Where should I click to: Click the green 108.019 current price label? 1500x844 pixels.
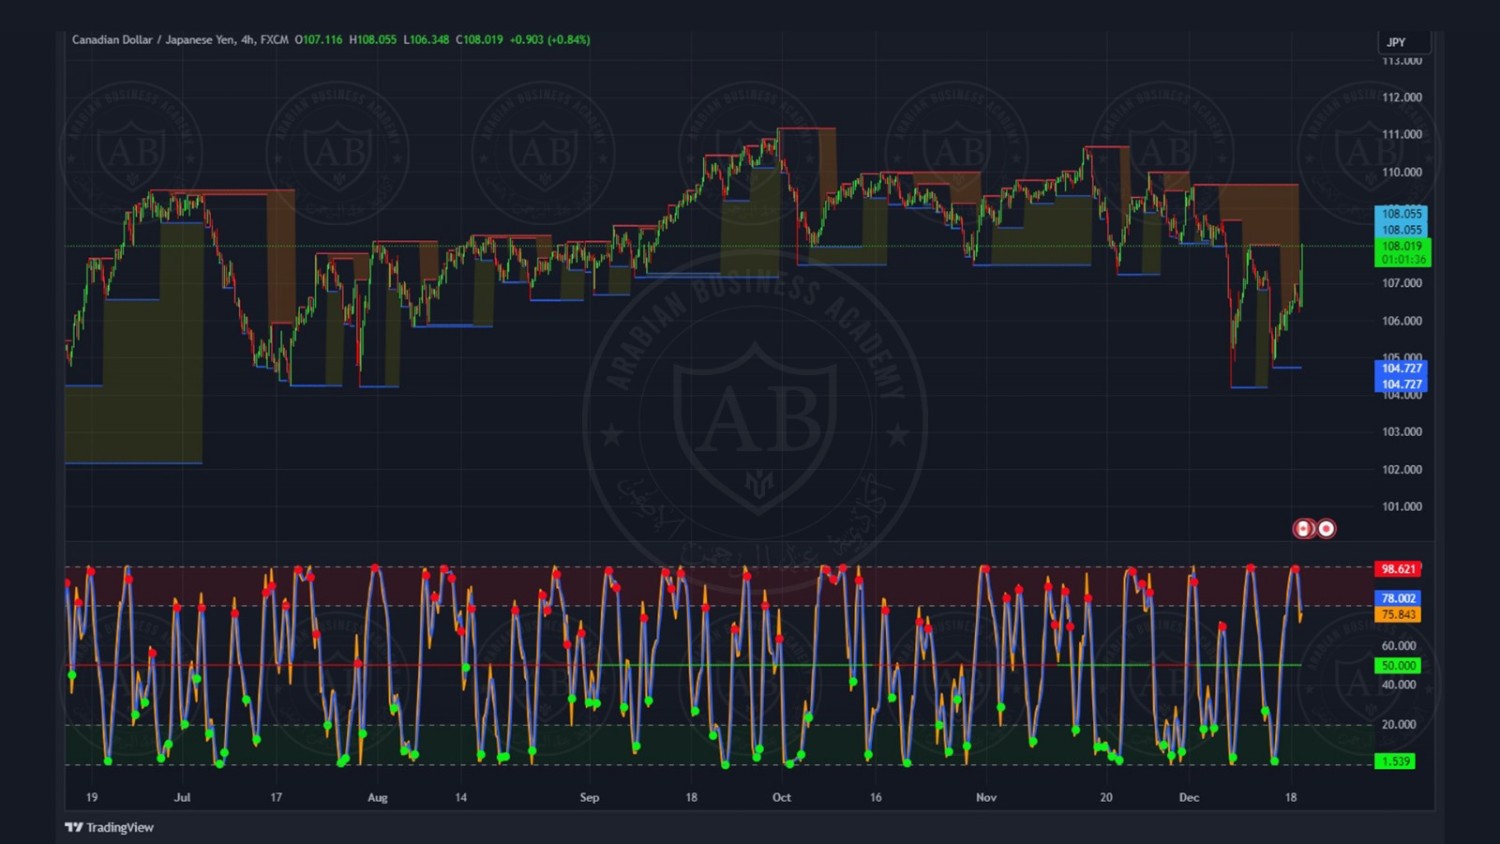[x=1402, y=246]
